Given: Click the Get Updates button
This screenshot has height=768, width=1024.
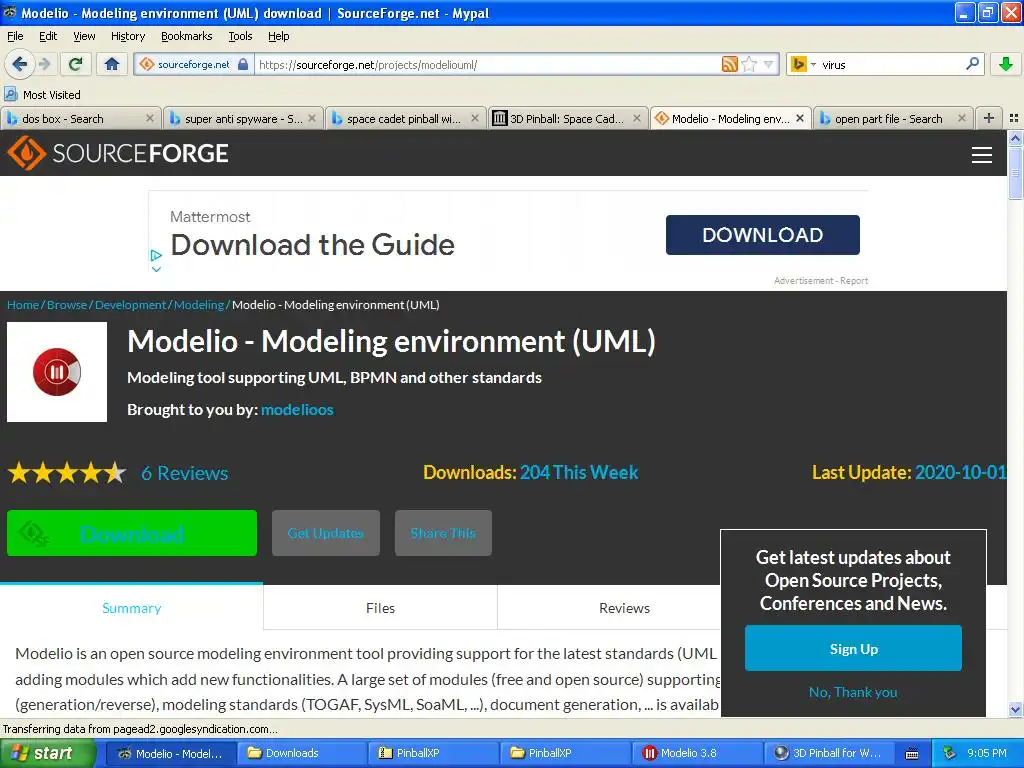Looking at the screenshot, I should tap(326, 533).
